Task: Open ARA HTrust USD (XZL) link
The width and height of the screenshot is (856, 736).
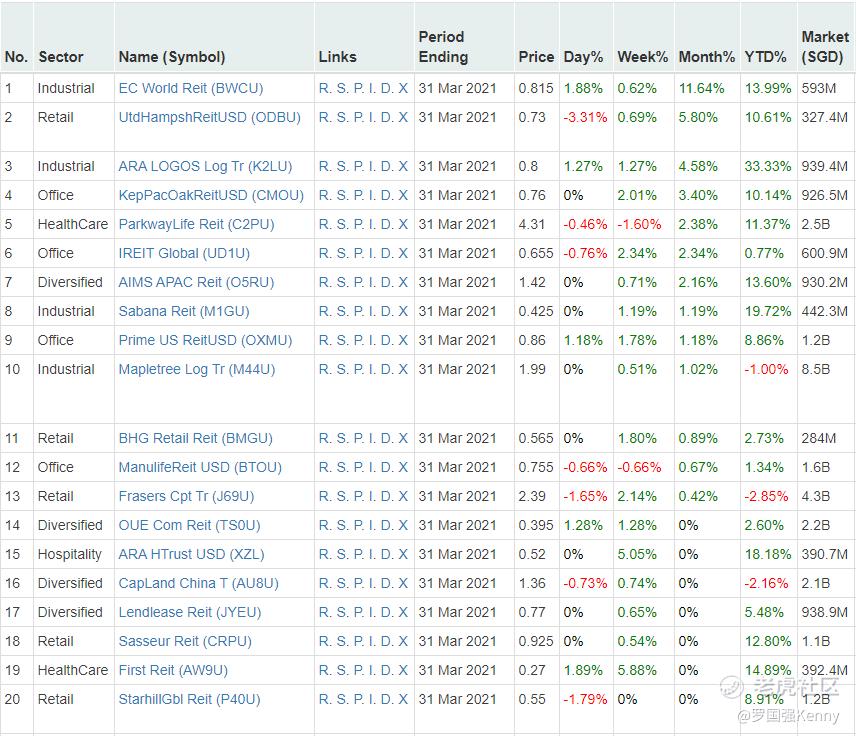Action: pyautogui.click(x=192, y=554)
